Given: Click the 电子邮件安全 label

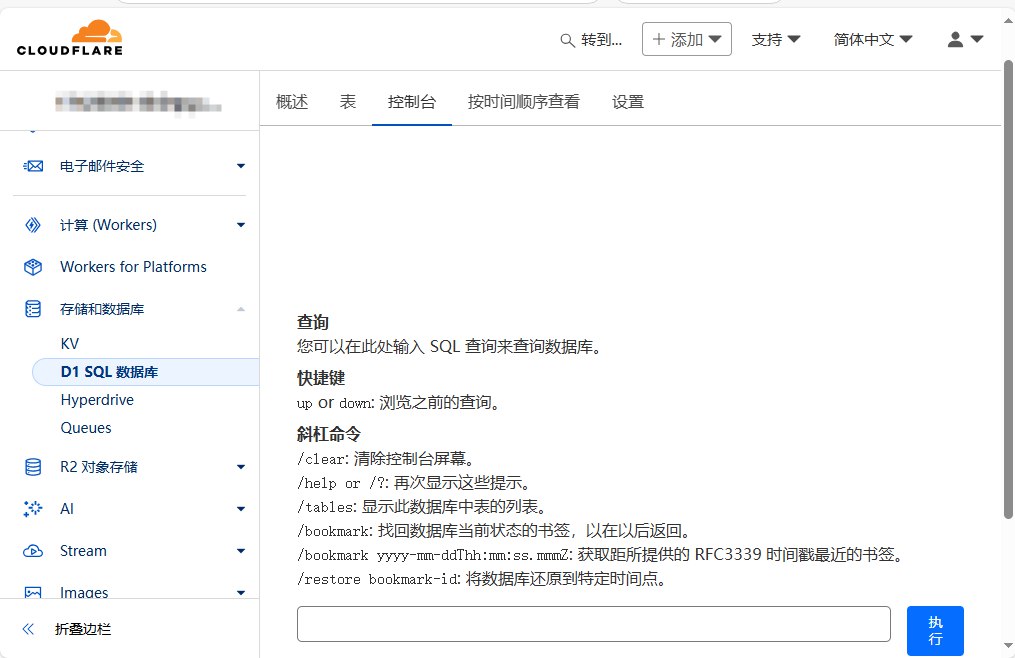Looking at the screenshot, I should [102, 166].
